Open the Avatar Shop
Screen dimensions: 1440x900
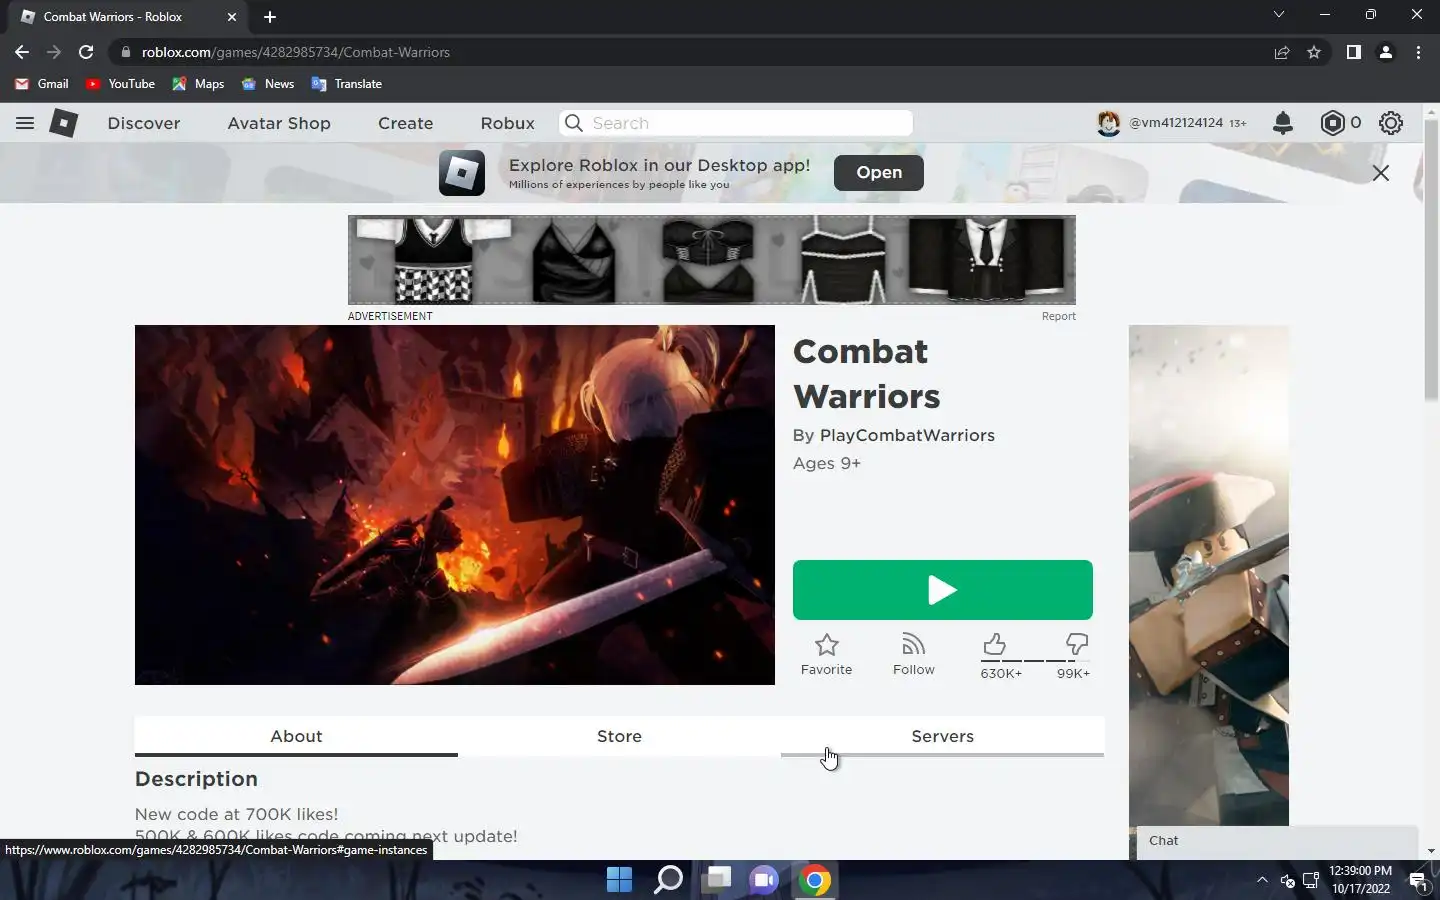tap(279, 123)
